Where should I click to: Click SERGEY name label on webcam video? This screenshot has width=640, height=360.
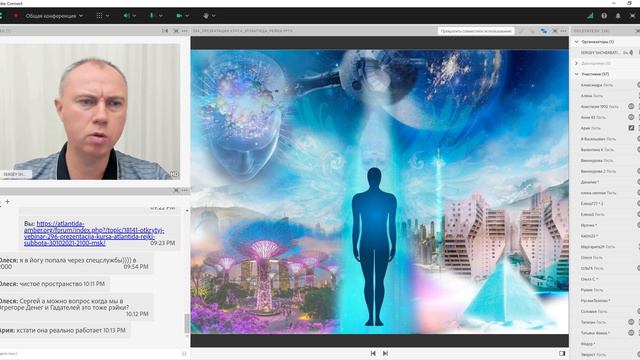coord(16,174)
